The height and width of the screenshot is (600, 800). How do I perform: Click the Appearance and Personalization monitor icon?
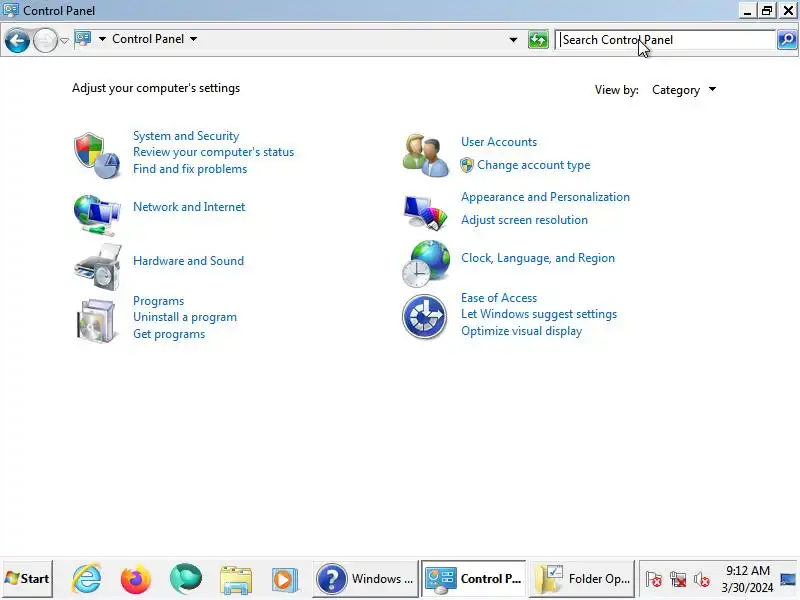pos(425,212)
